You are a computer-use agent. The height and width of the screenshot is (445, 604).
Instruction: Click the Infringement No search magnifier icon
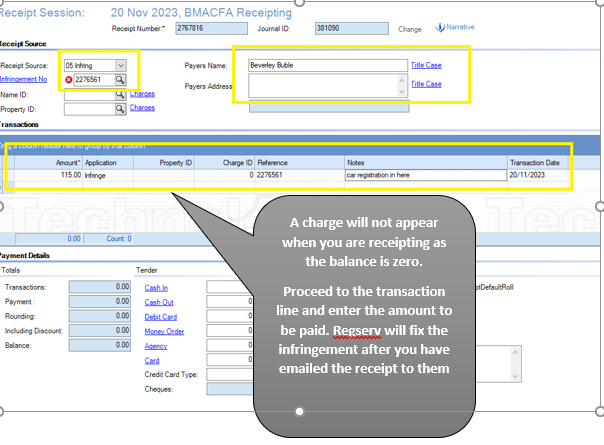point(120,78)
